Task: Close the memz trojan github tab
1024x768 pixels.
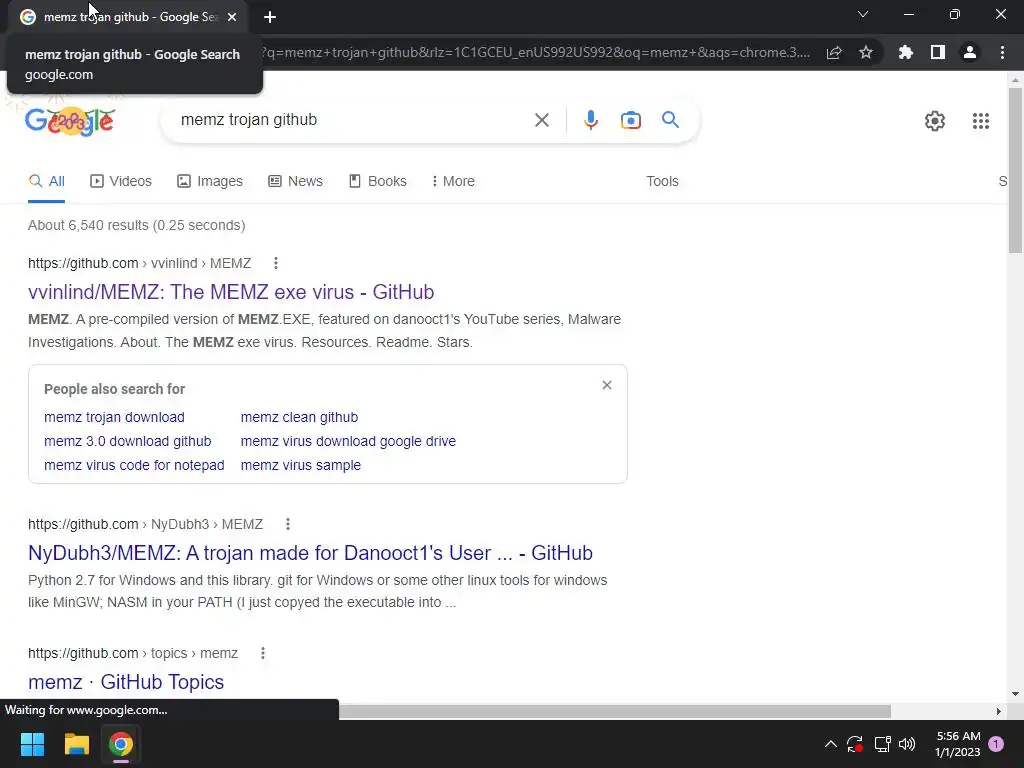Action: coord(232,17)
